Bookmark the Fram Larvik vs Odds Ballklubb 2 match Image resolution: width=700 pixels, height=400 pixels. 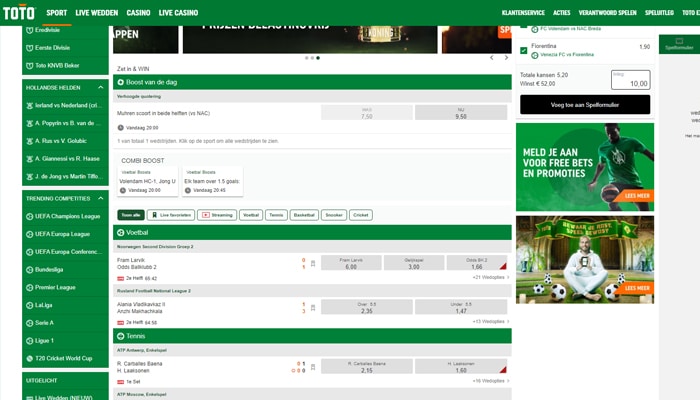point(313,263)
